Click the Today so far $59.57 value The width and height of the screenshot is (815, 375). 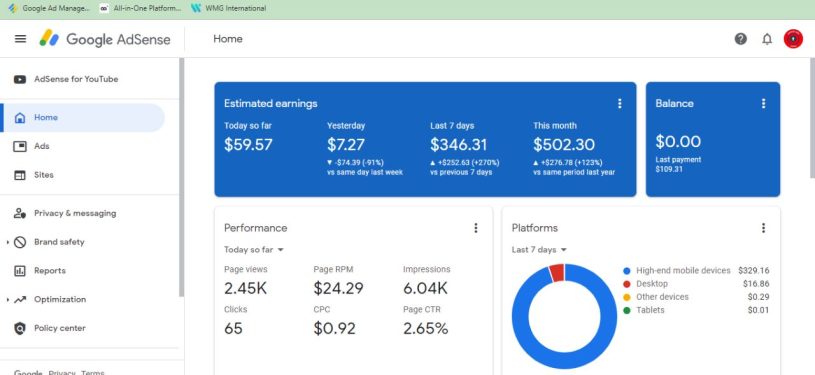(x=248, y=145)
